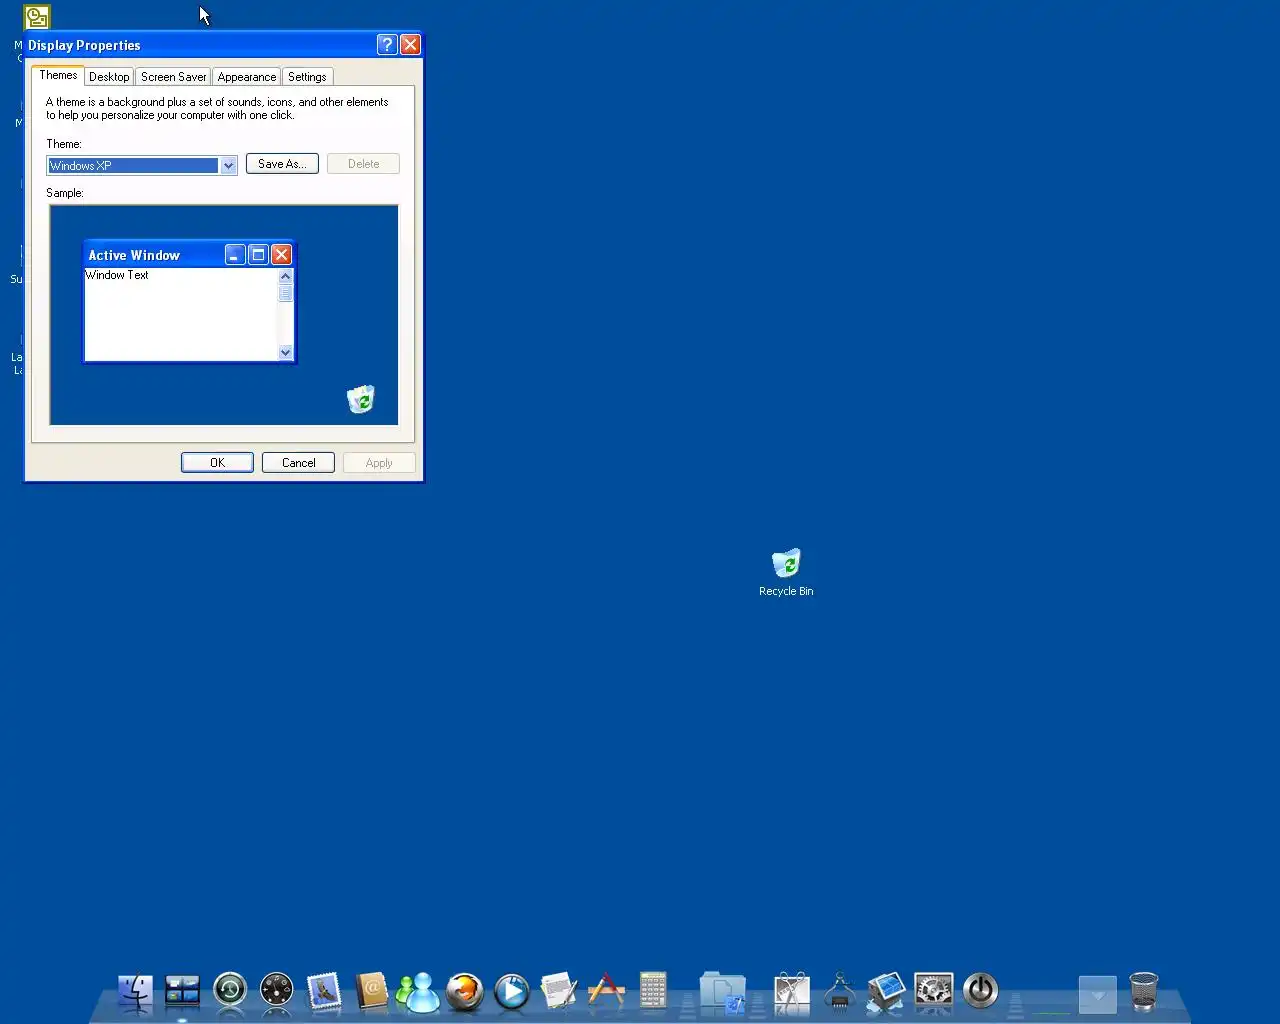Expand the dock stack down-arrow tile
The height and width of the screenshot is (1024, 1280).
pos(1097,995)
